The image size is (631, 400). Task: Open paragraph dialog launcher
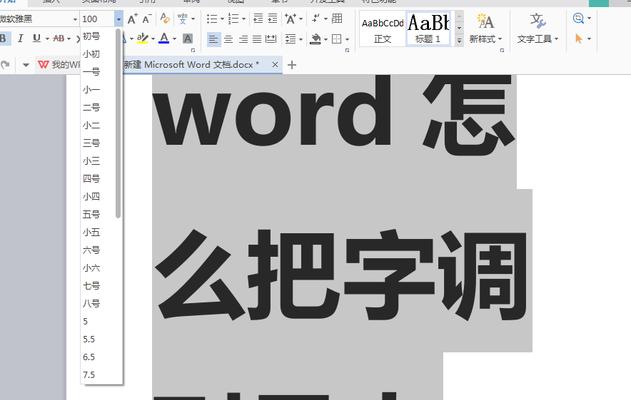click(x=347, y=50)
